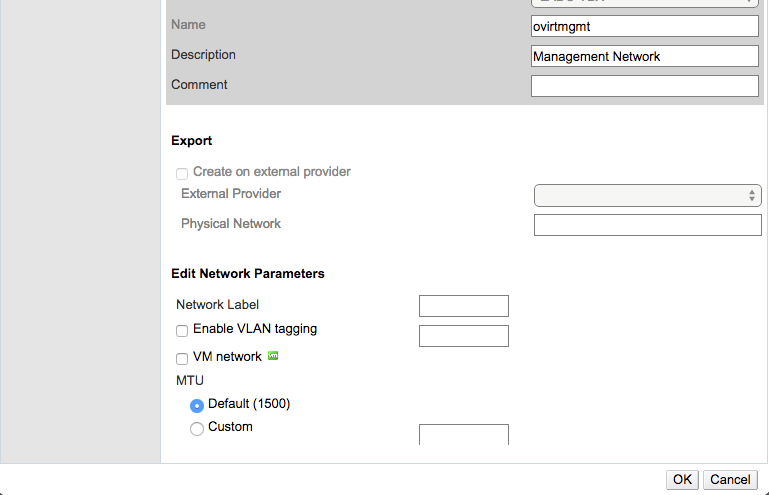Focus the Custom MTU value field
The height and width of the screenshot is (495, 769).
463,435
